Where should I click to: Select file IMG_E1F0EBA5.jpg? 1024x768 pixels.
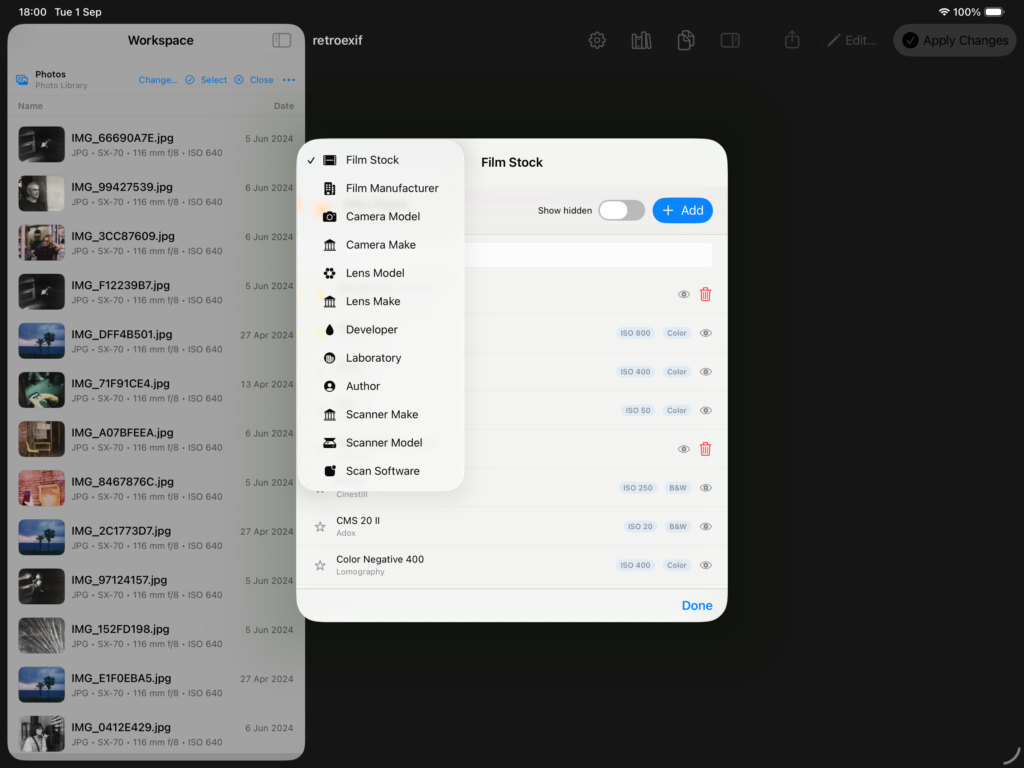(156, 684)
